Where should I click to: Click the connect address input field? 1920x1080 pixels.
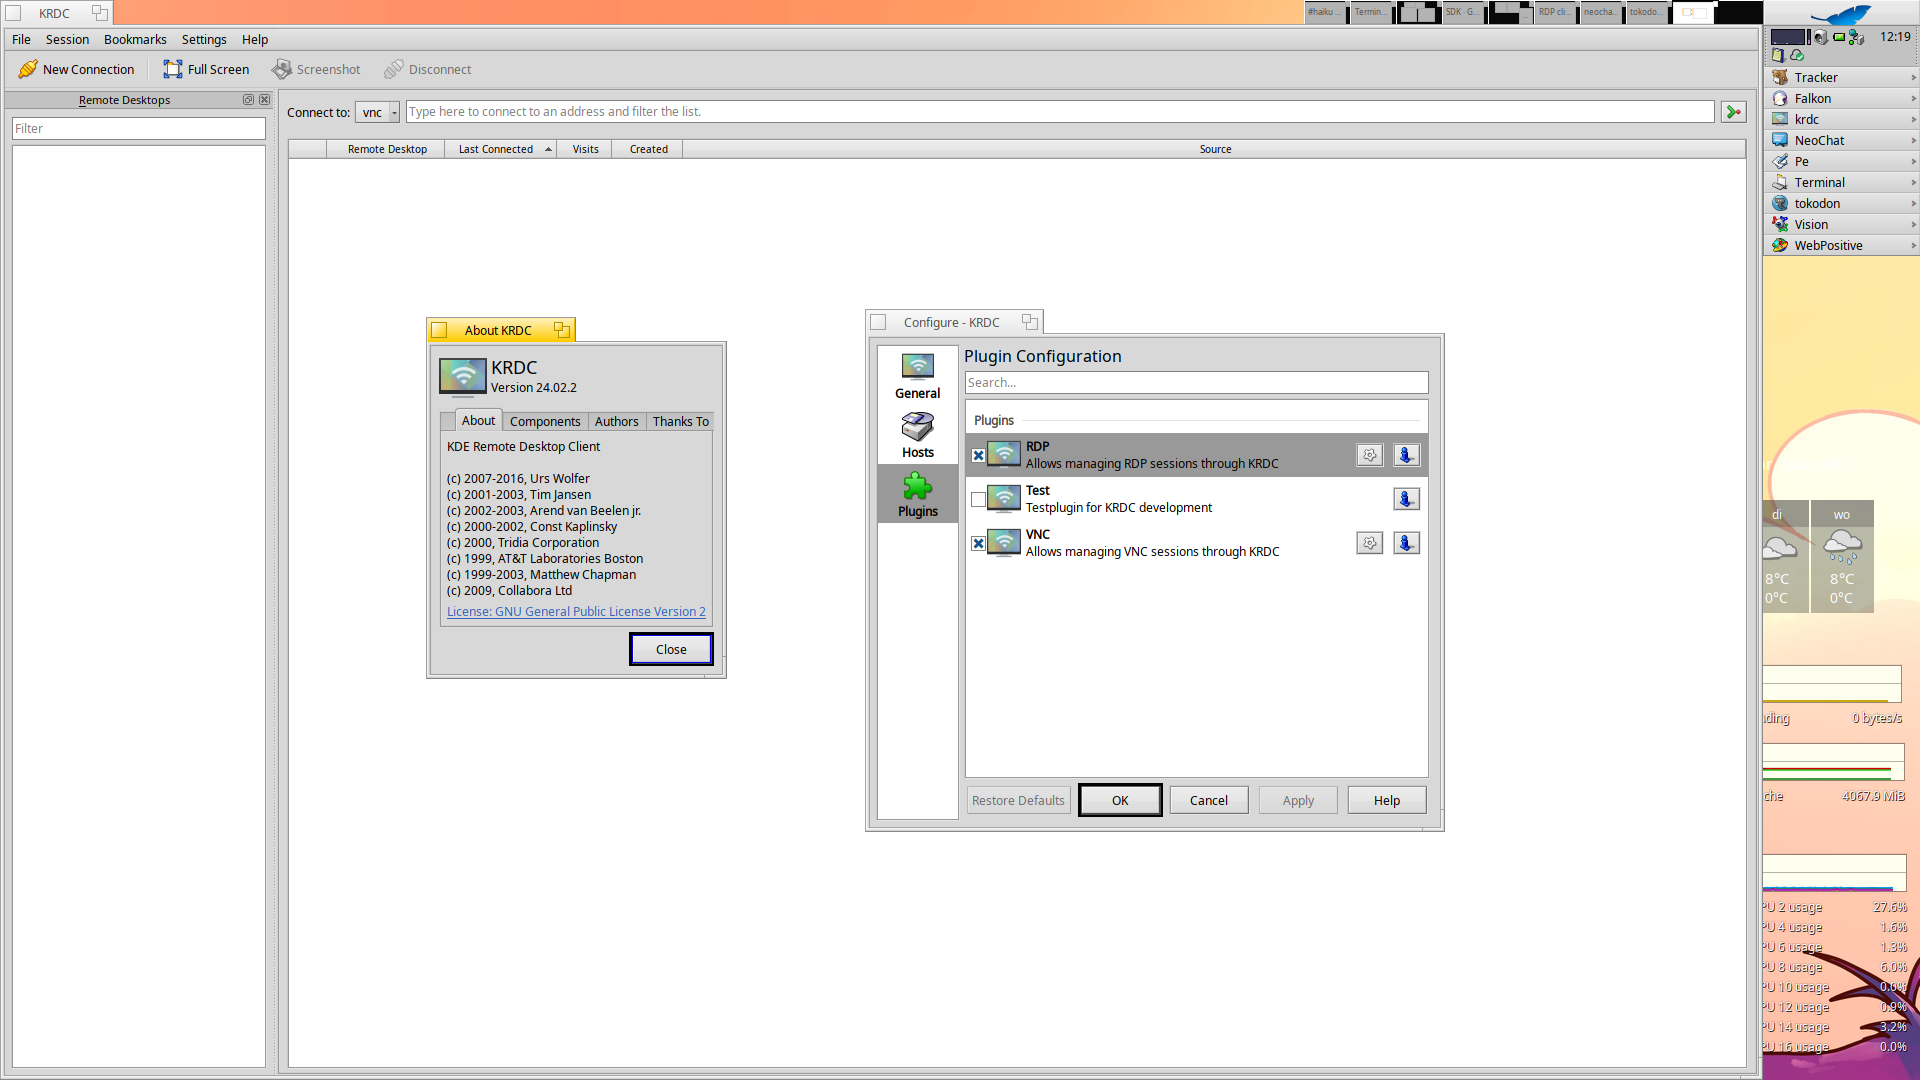(1060, 112)
